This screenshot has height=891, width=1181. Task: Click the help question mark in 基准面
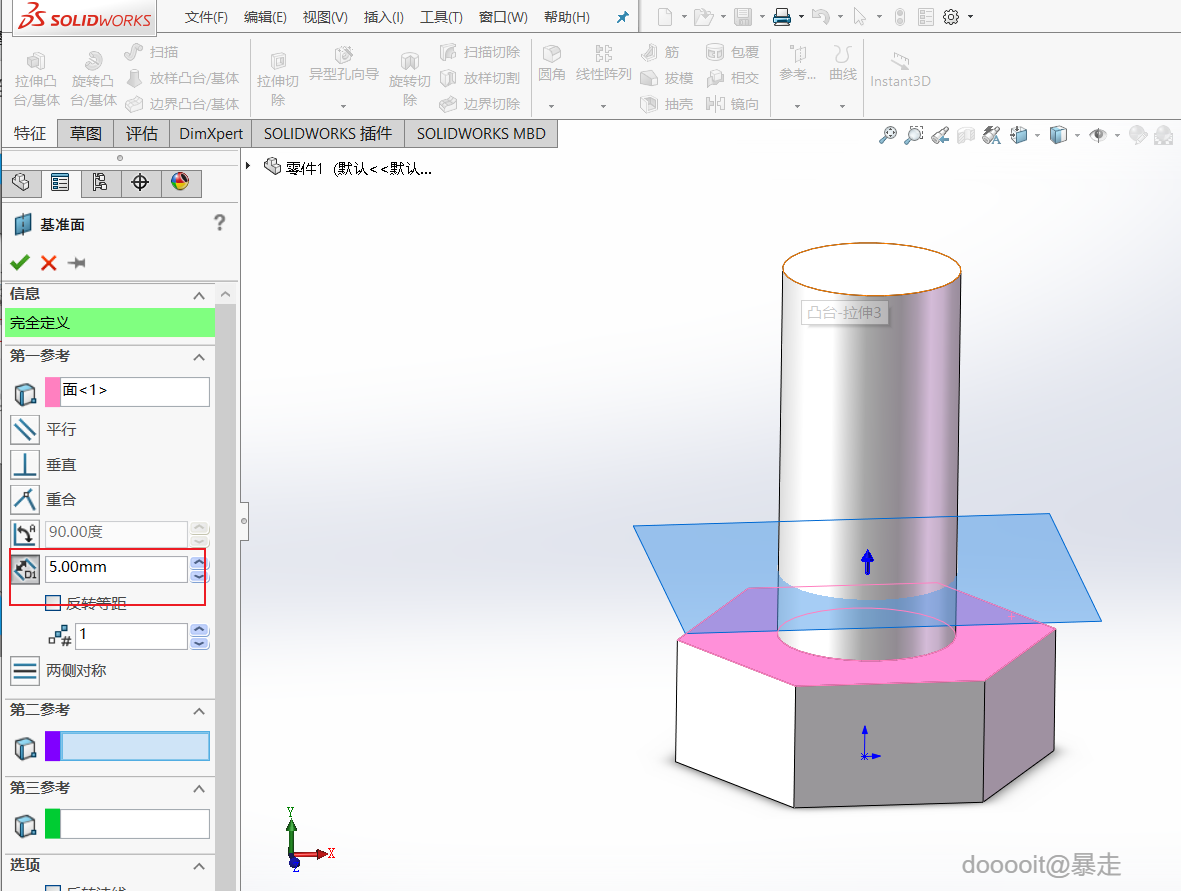pyautogui.click(x=220, y=223)
